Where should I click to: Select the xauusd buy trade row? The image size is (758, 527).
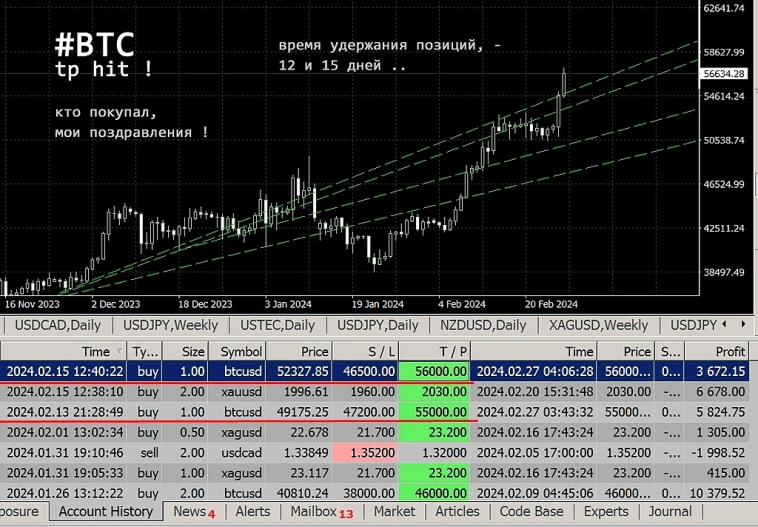[x=240, y=391]
